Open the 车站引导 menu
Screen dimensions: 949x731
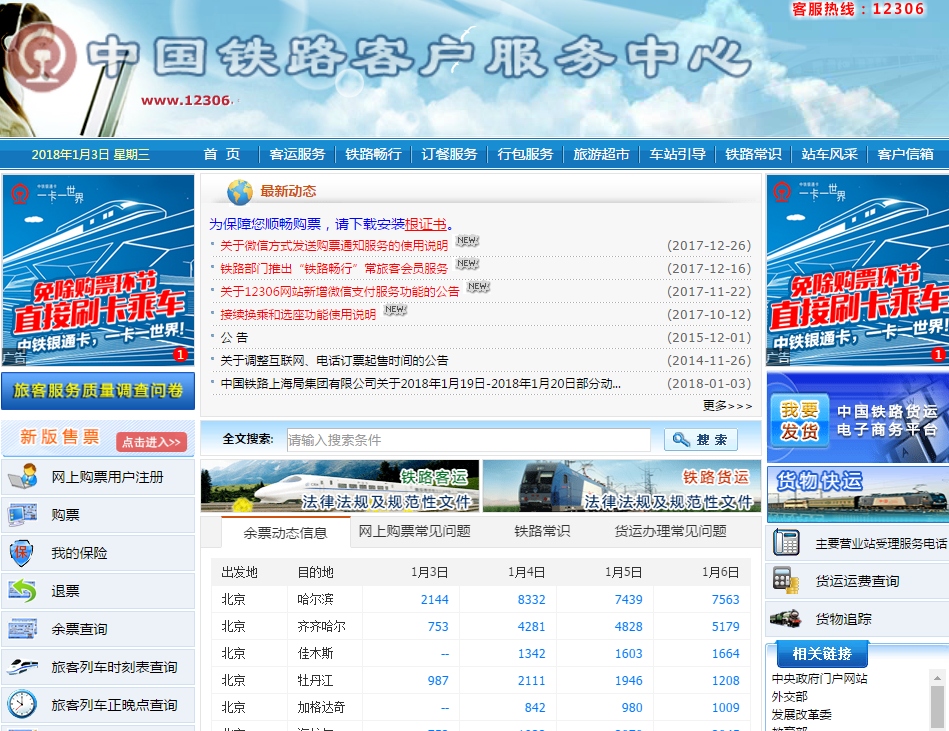click(x=677, y=154)
